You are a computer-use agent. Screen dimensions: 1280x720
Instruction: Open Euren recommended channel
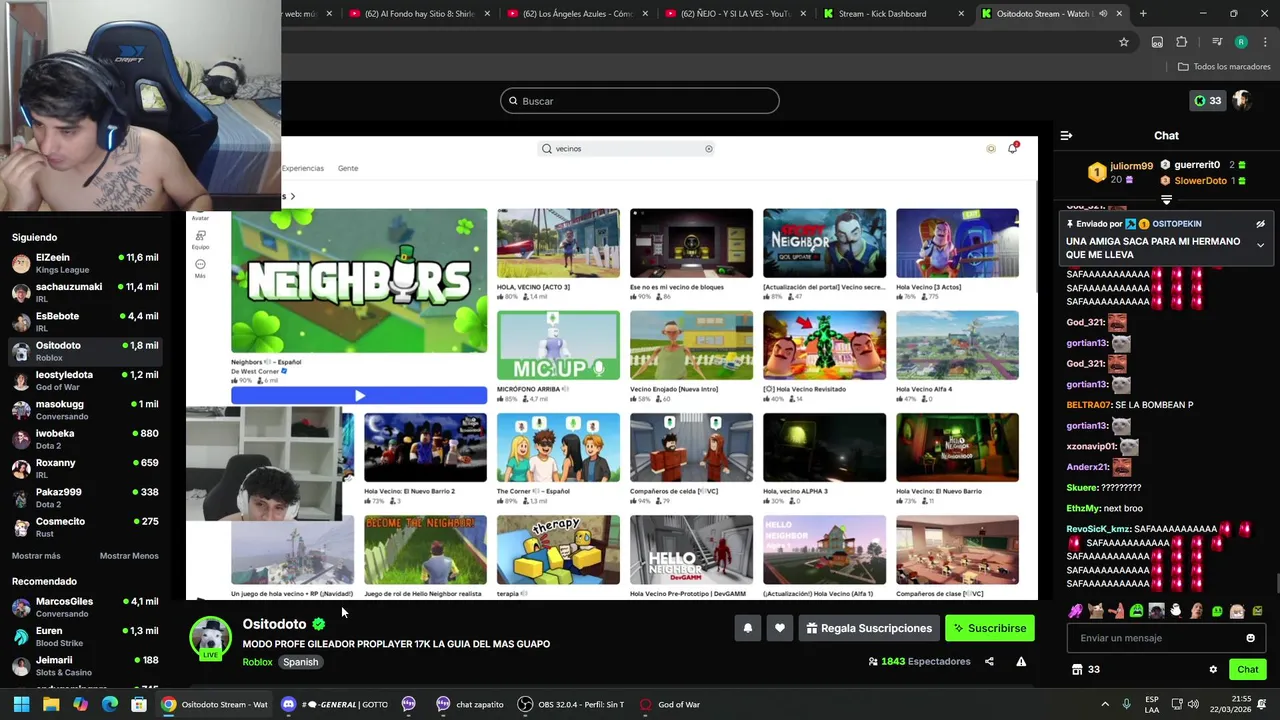click(x=85, y=636)
